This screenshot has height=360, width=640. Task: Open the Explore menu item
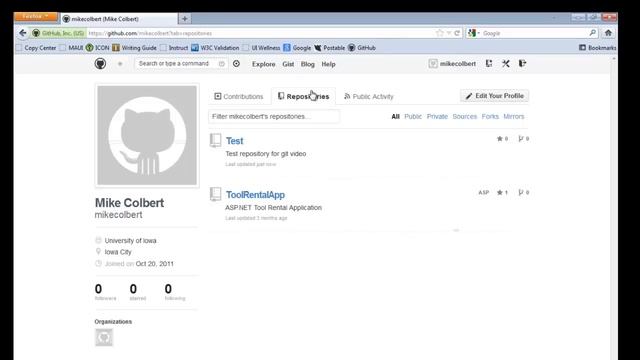pos(264,64)
